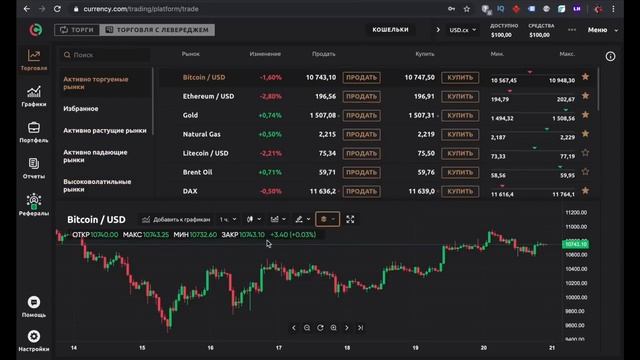Click the Currency.com logo
This screenshot has width=640, height=360.
[x=36, y=30]
